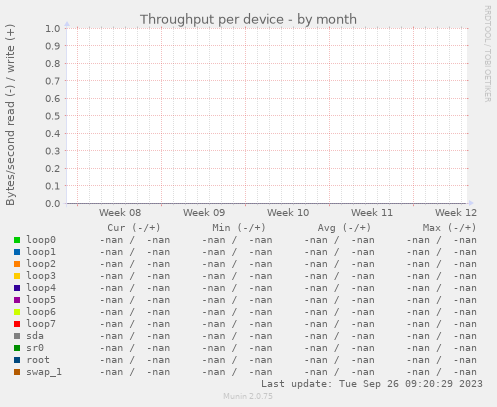Select the loop0 device label
The image size is (497, 407).
tap(41, 240)
